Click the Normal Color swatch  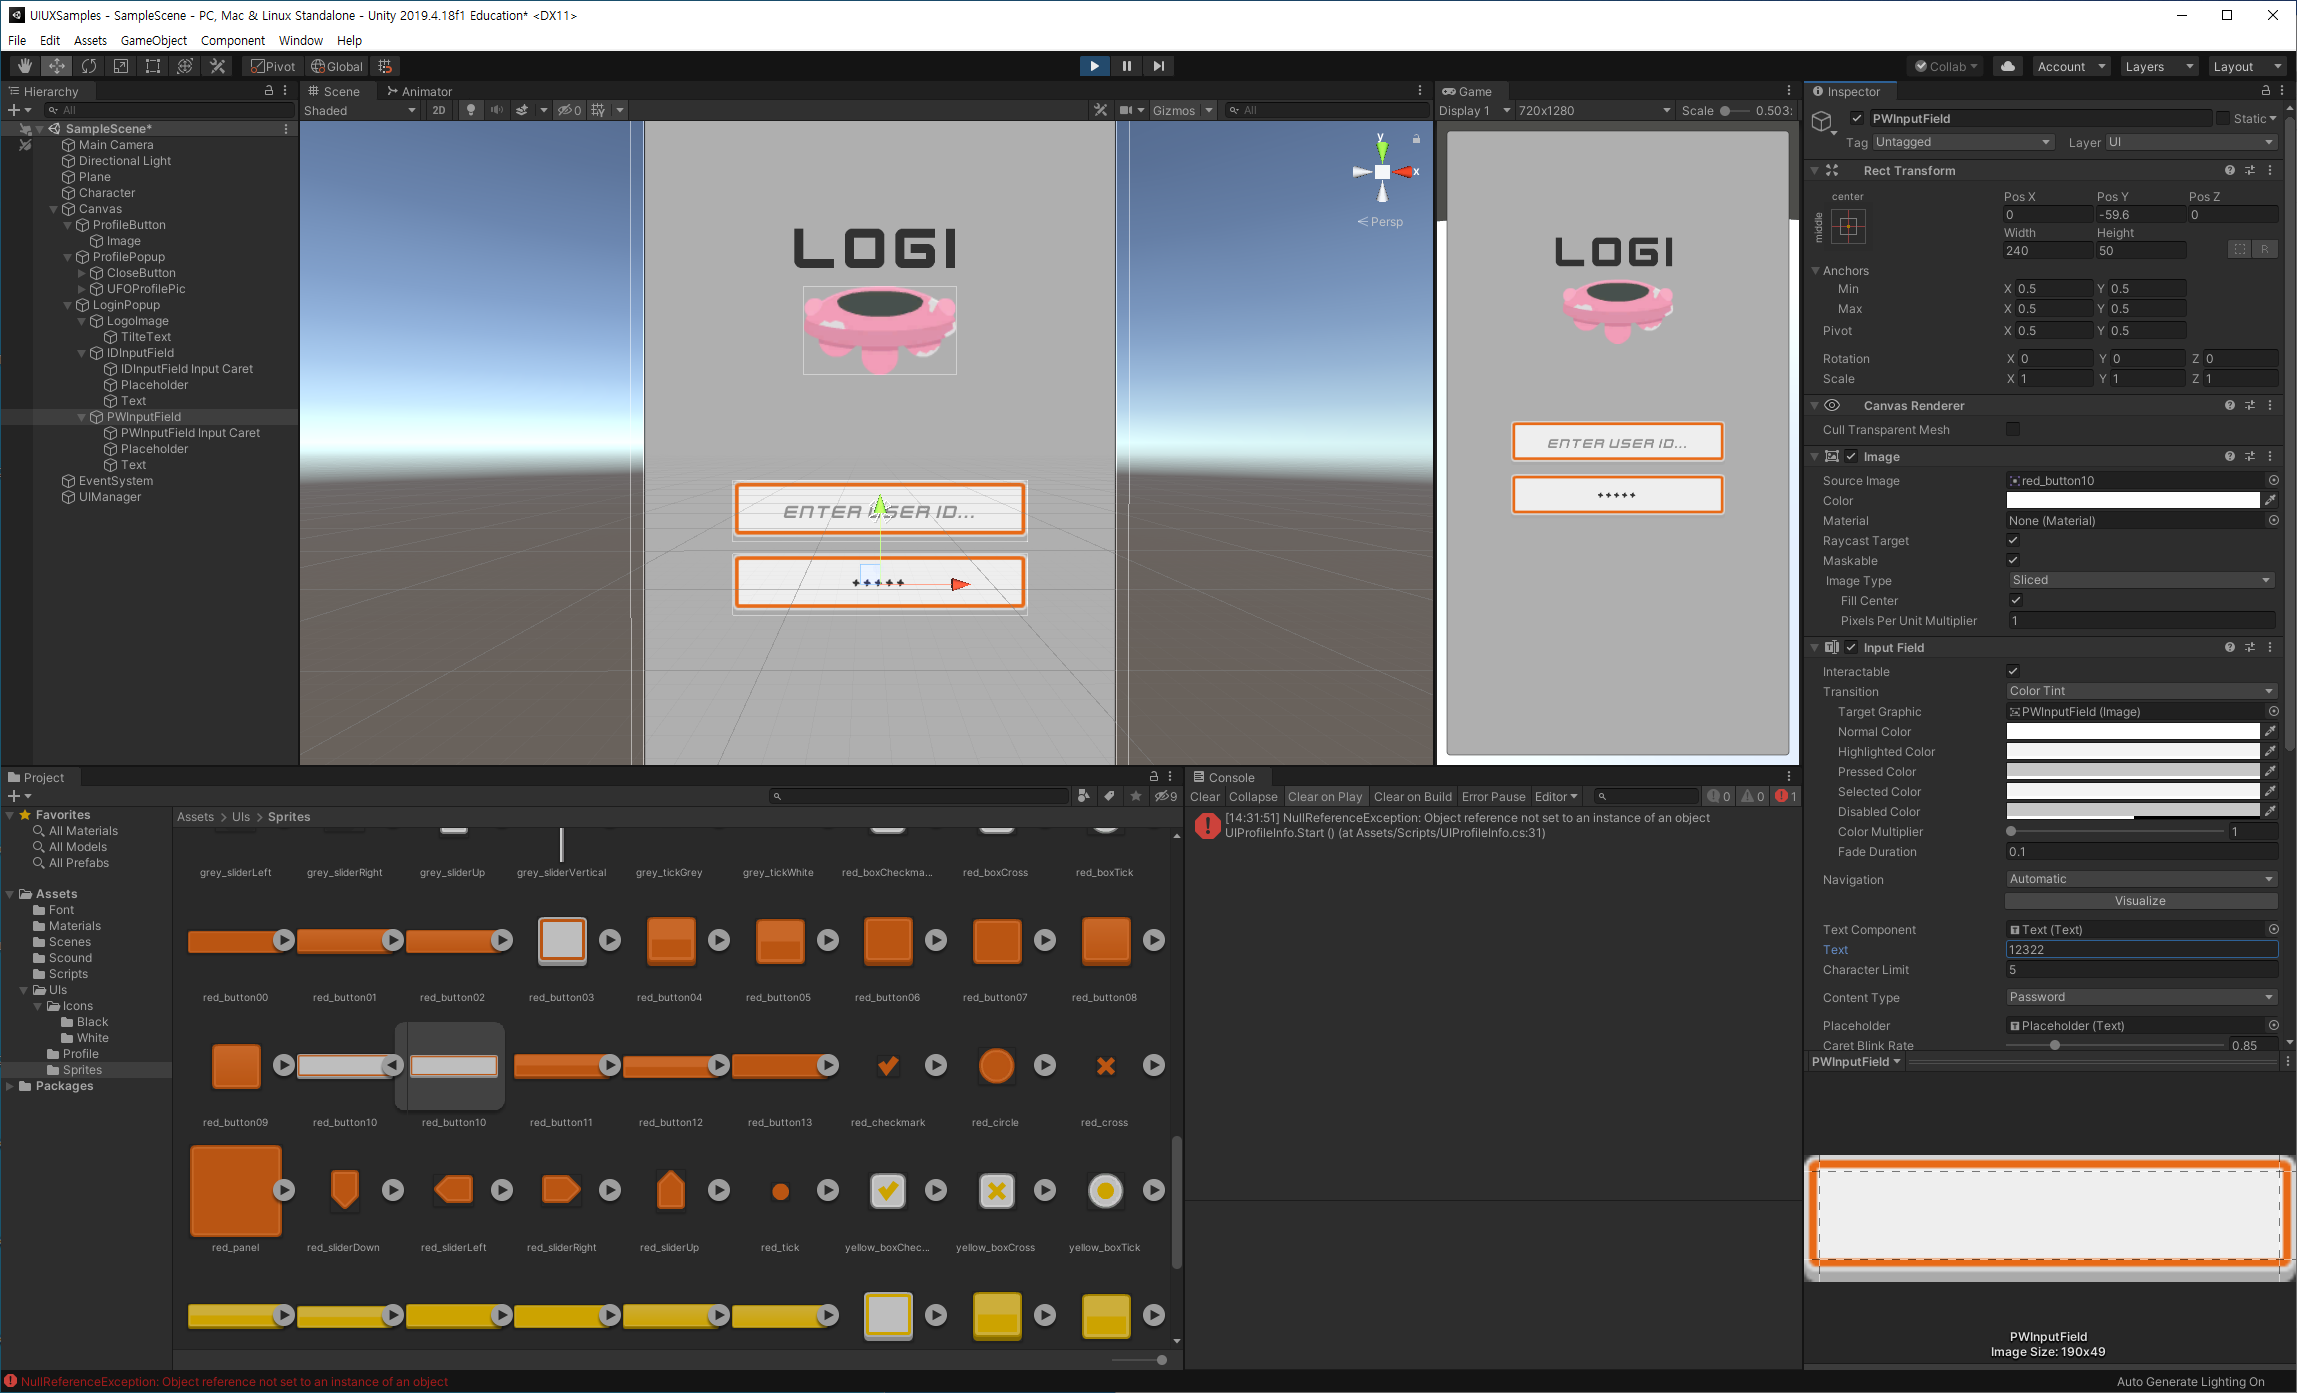(x=2132, y=732)
